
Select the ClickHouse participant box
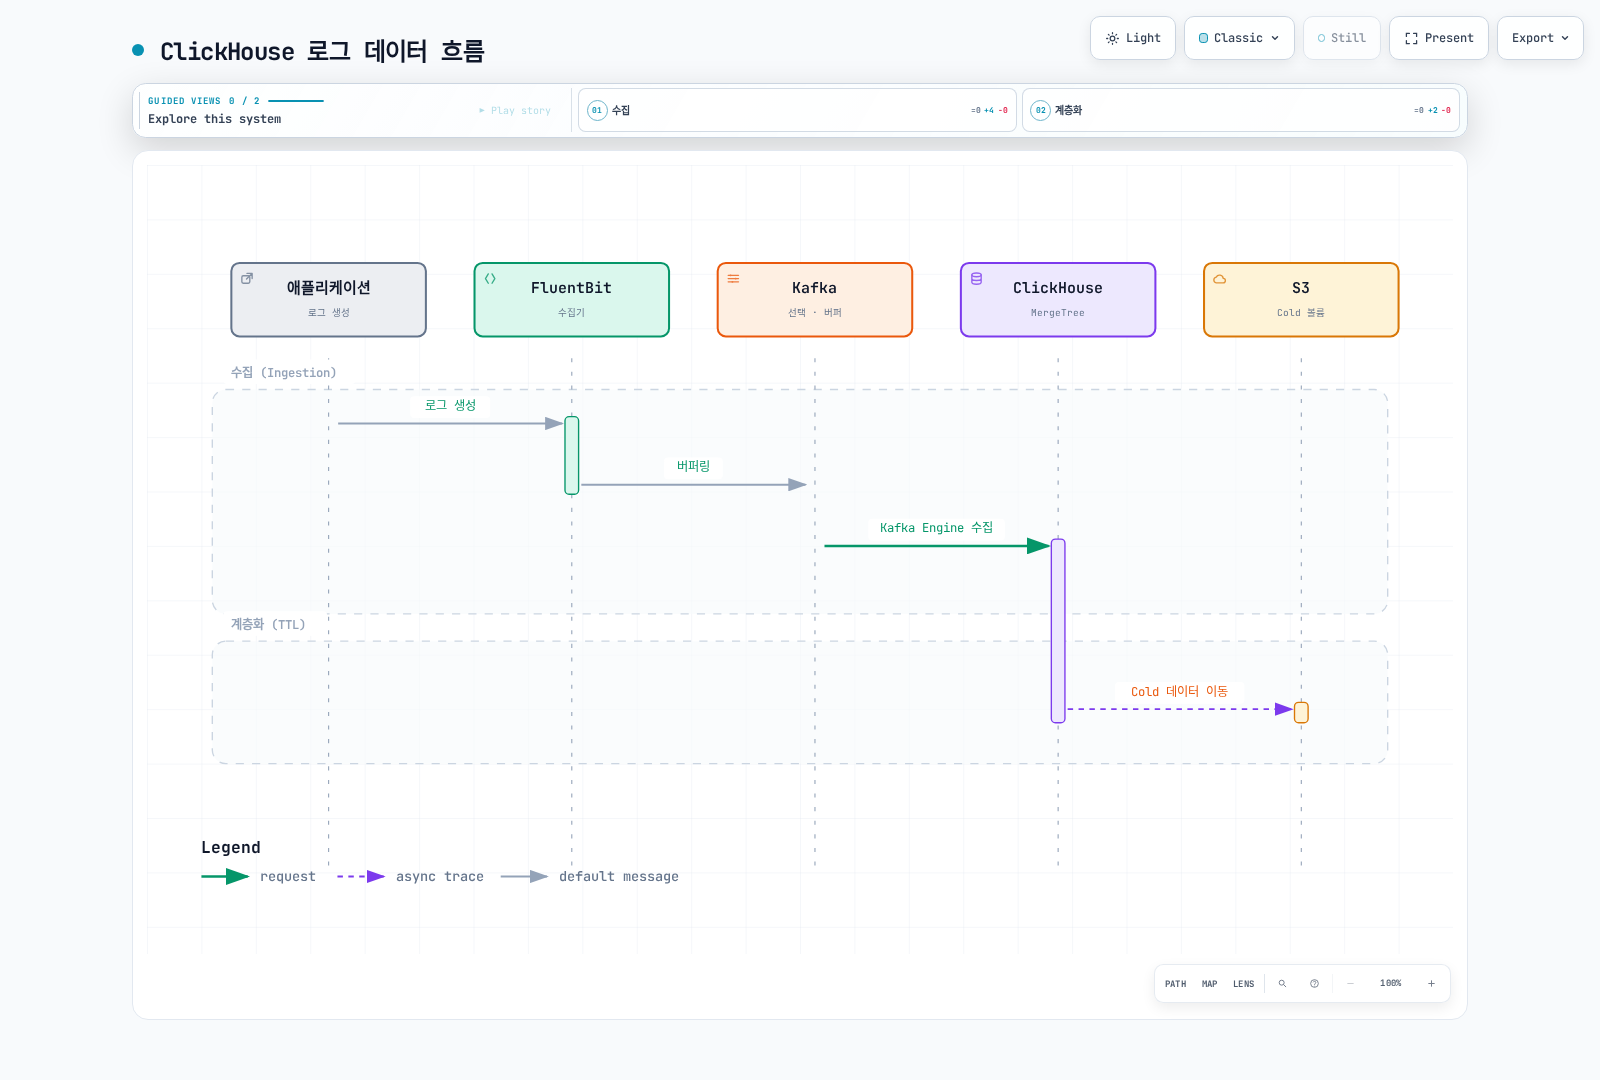point(1057,300)
